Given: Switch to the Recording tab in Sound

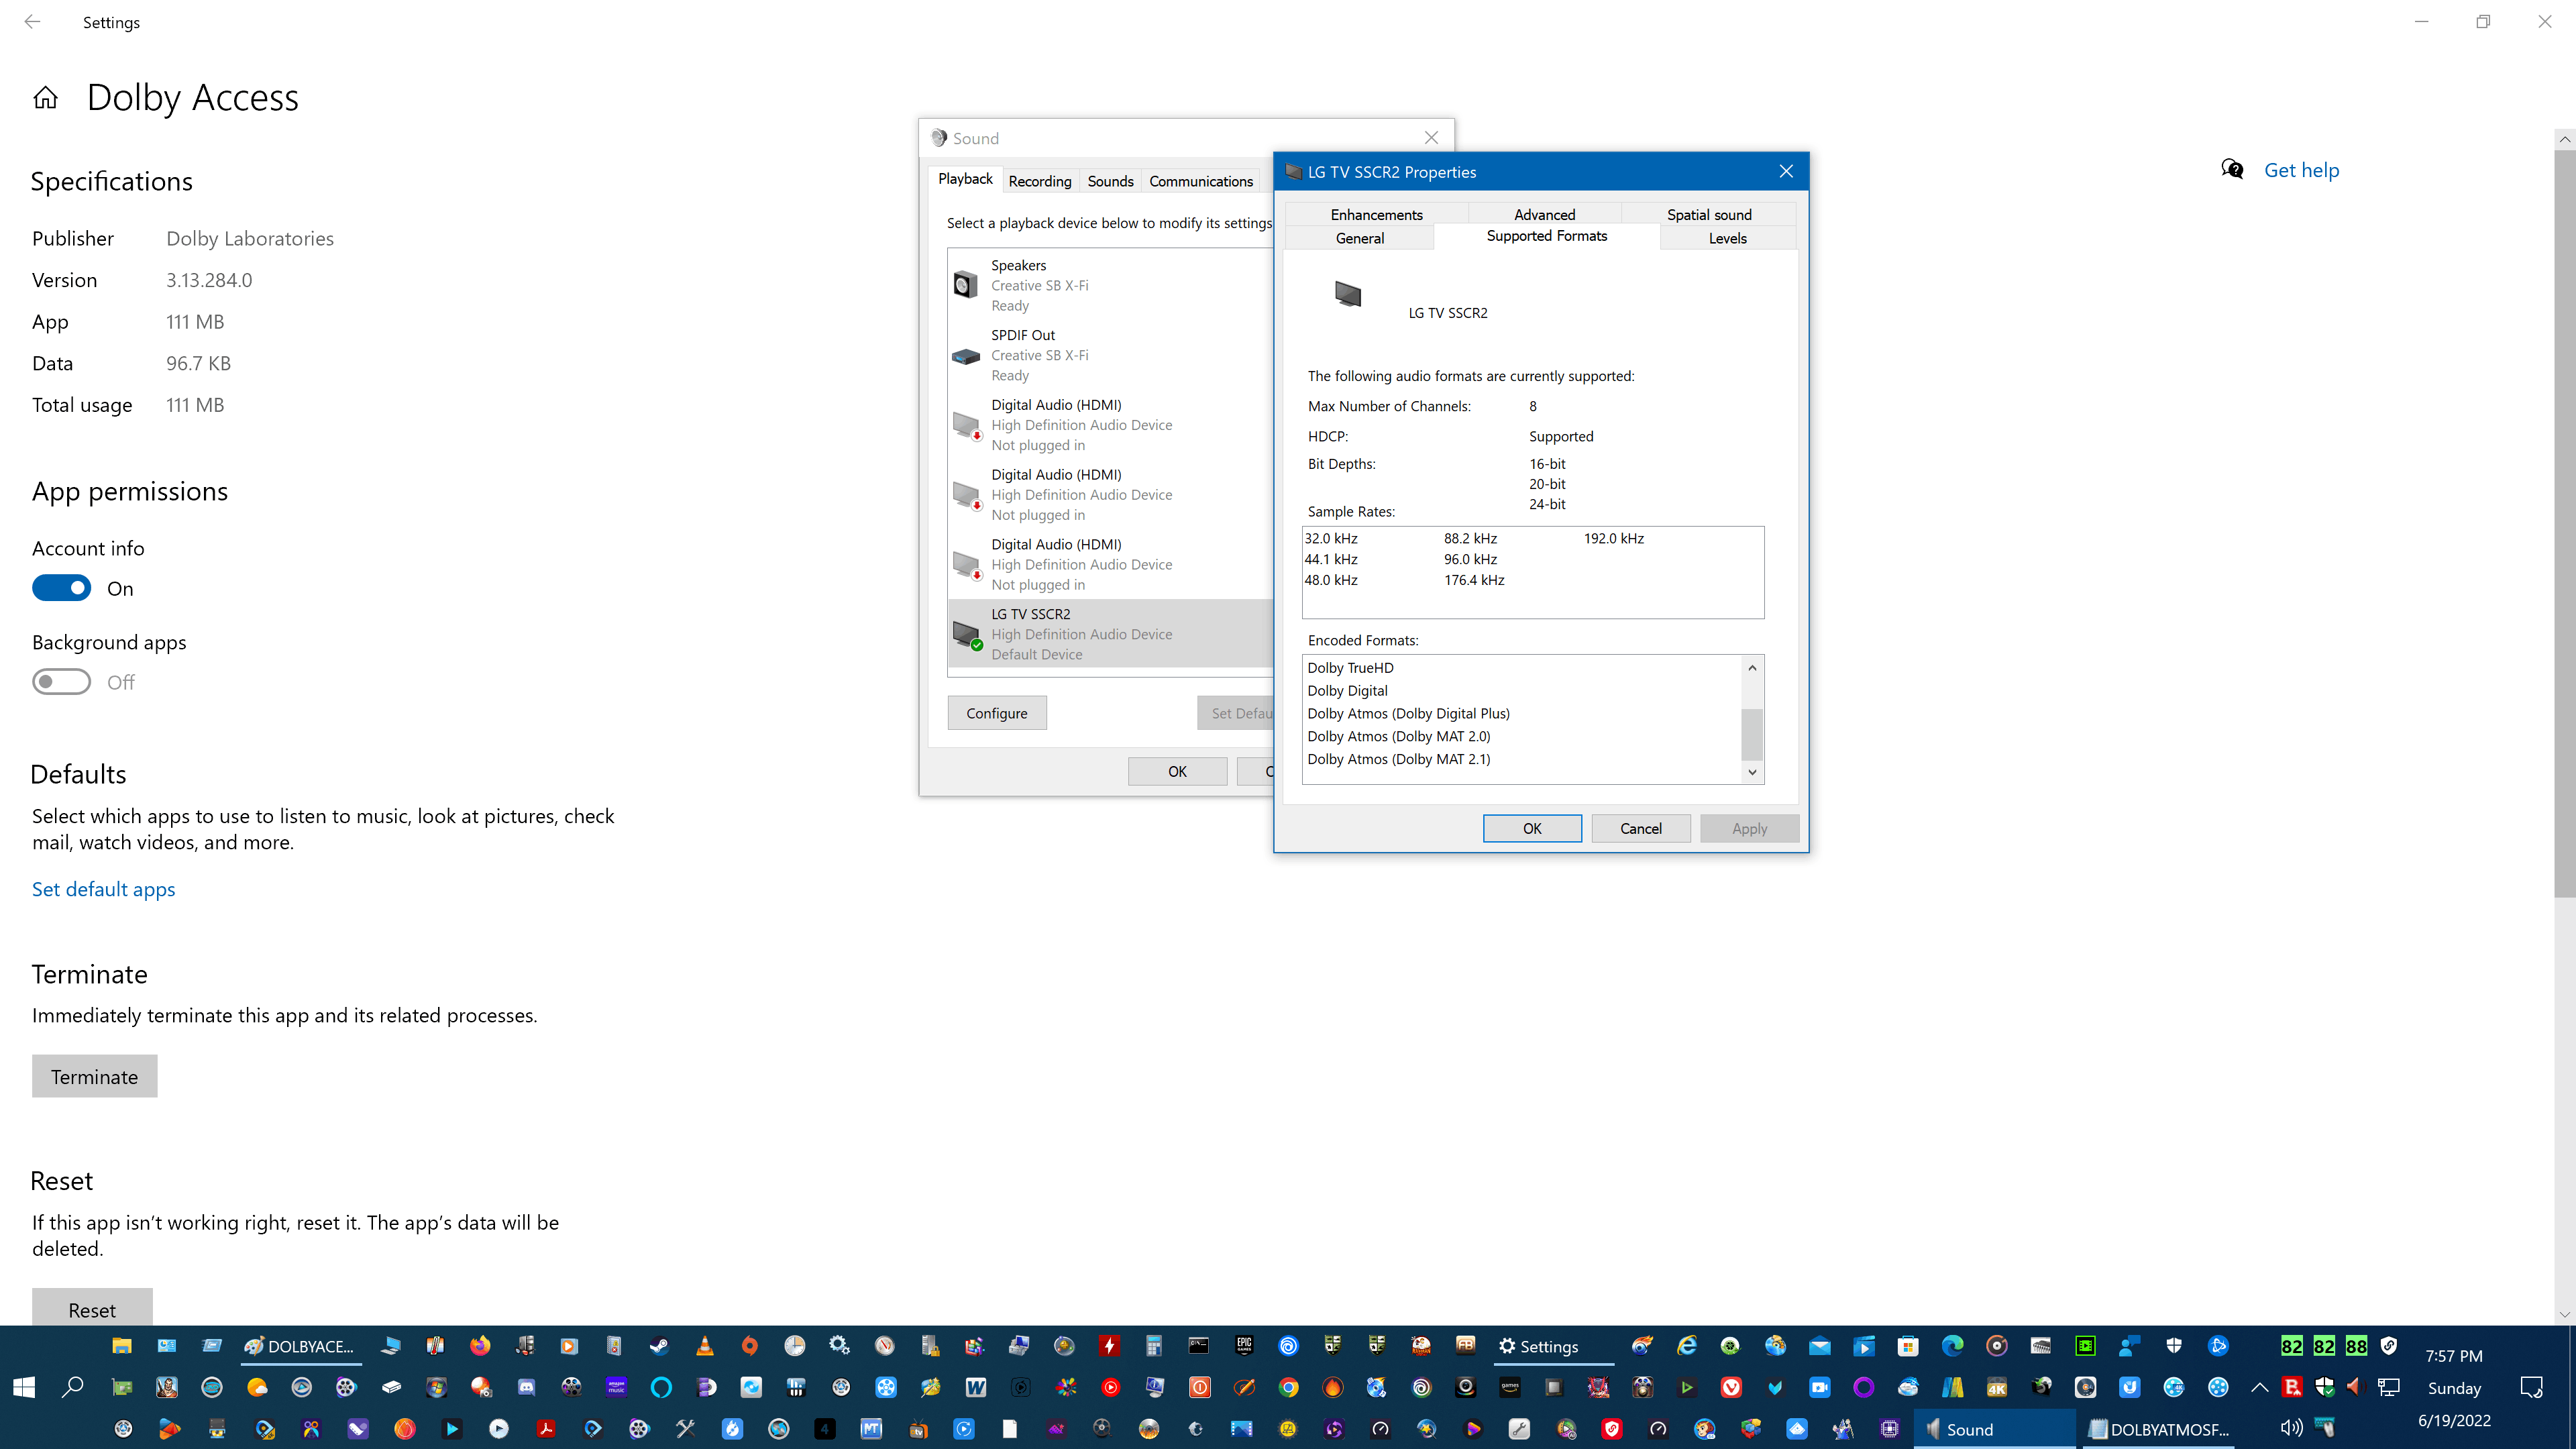Looking at the screenshot, I should [x=1040, y=181].
